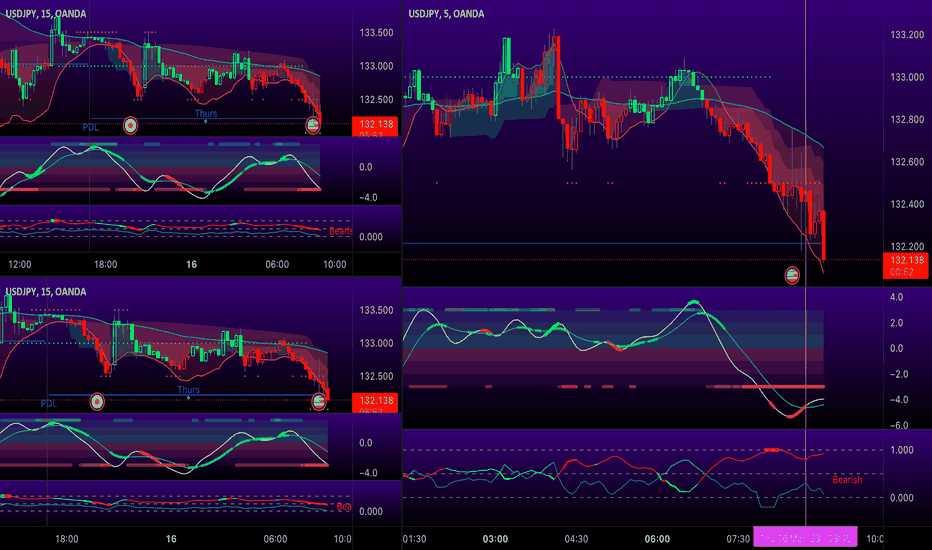Click 10:00 on the top-left chart time axis
Screen dimensions: 932x550
point(334,265)
